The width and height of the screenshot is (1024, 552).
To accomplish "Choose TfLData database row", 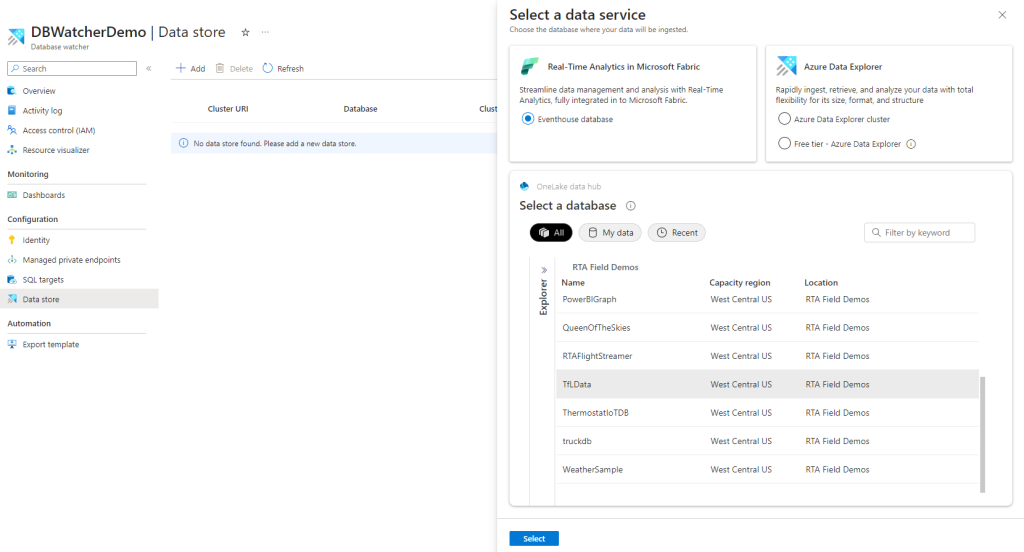I will coord(767,384).
